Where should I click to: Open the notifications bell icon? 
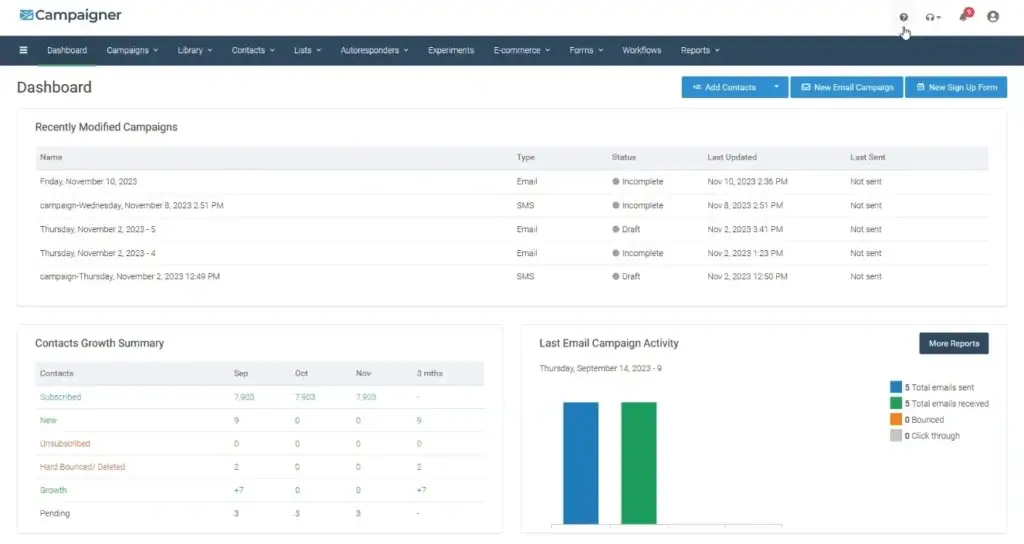point(965,16)
